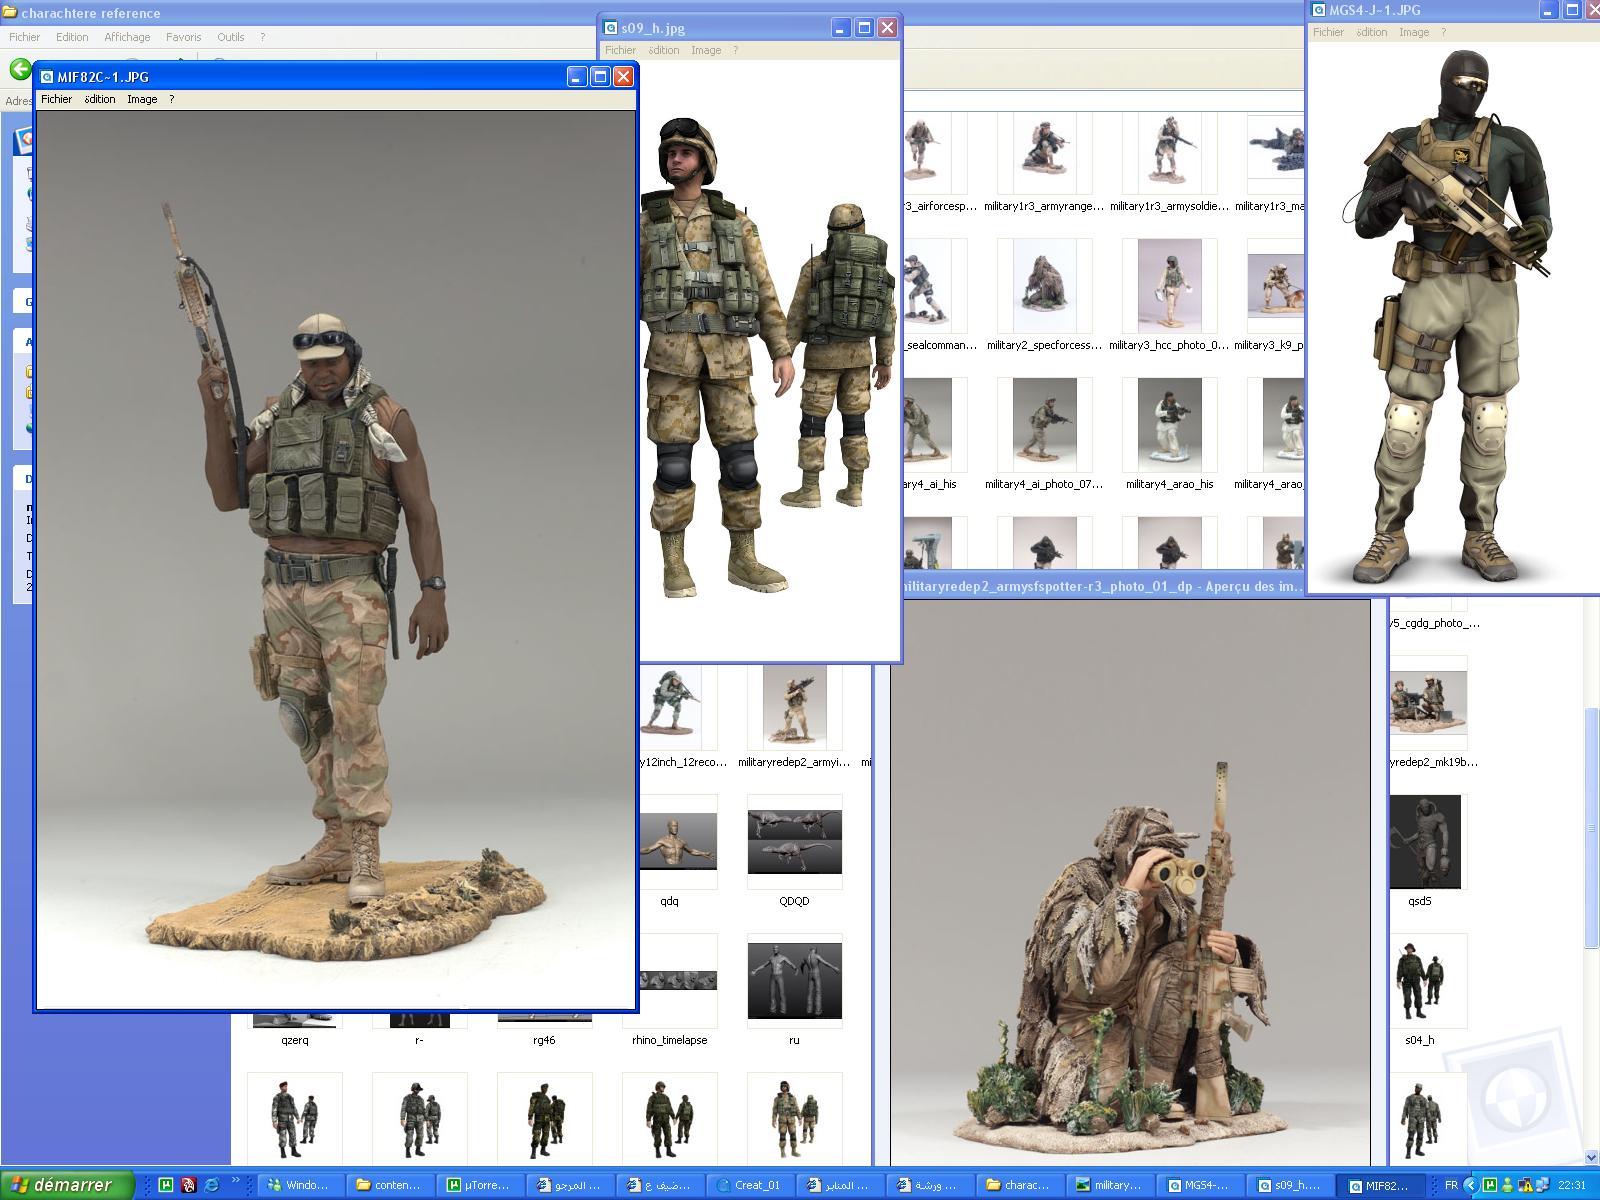This screenshot has width=1600, height=1200.
Task: Click the file name label y5_cgdg_photo_
Action: pos(1434,623)
